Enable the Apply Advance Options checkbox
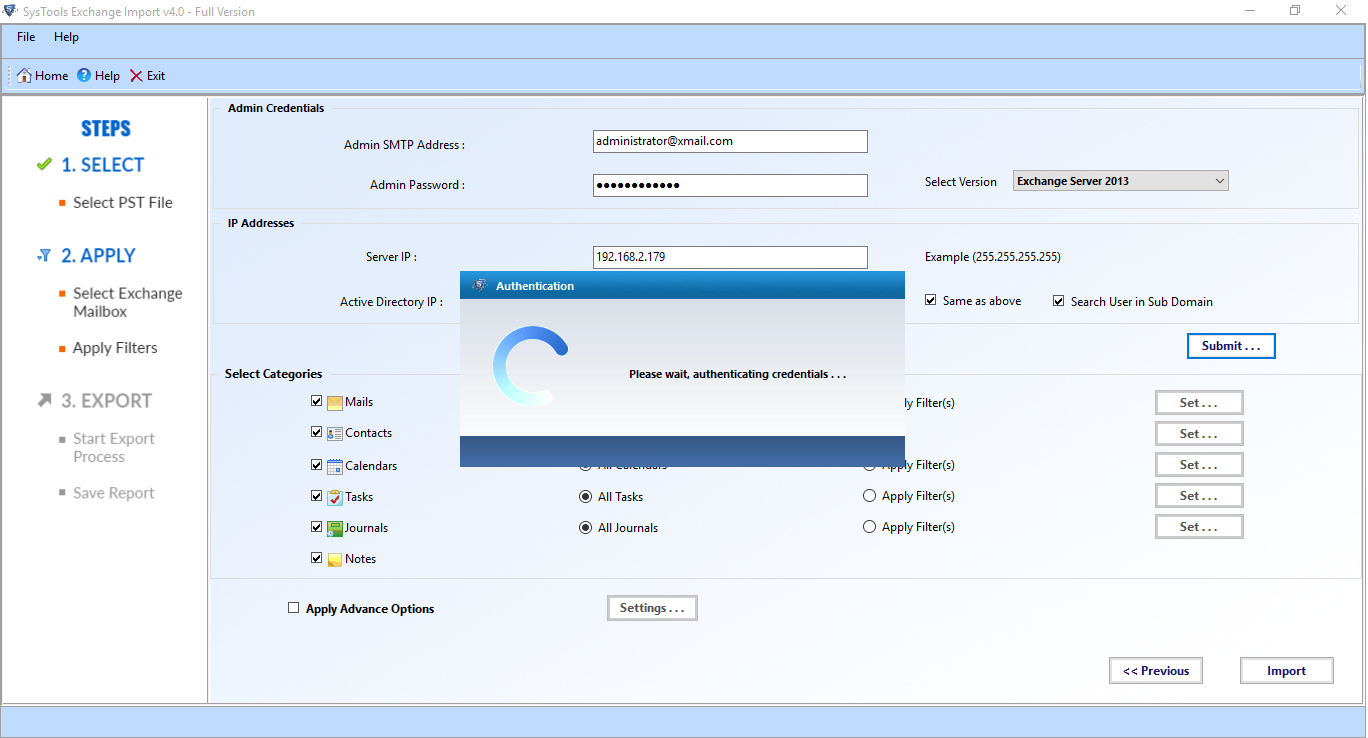Viewport: 1368px width, 738px height. (294, 607)
